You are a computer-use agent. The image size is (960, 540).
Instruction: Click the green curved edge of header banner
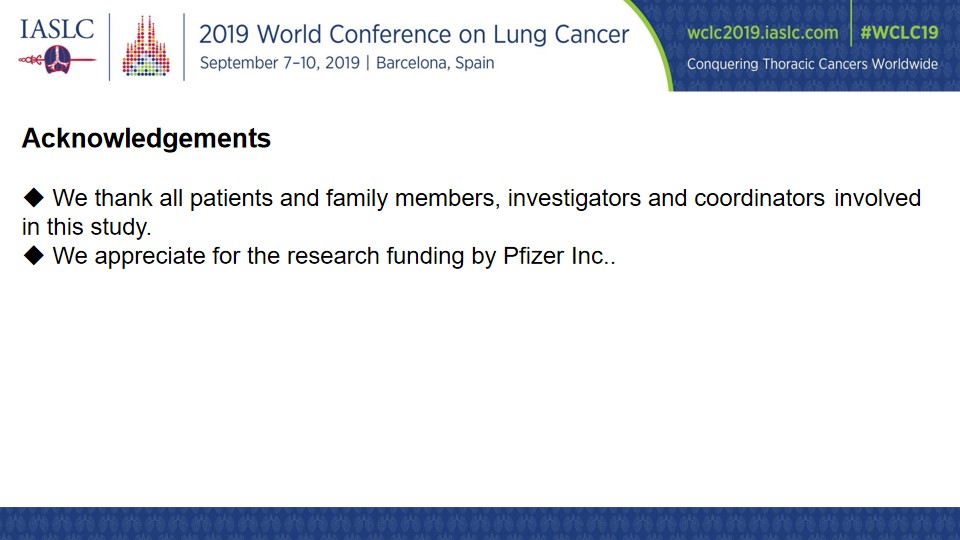(654, 46)
